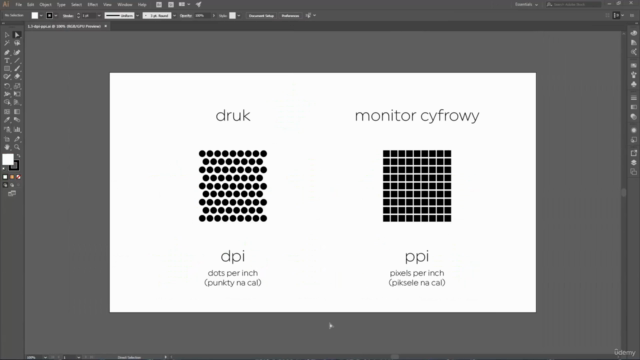The width and height of the screenshot is (640, 360).
Task: Select the Eyedropper tool
Action: coord(7,120)
